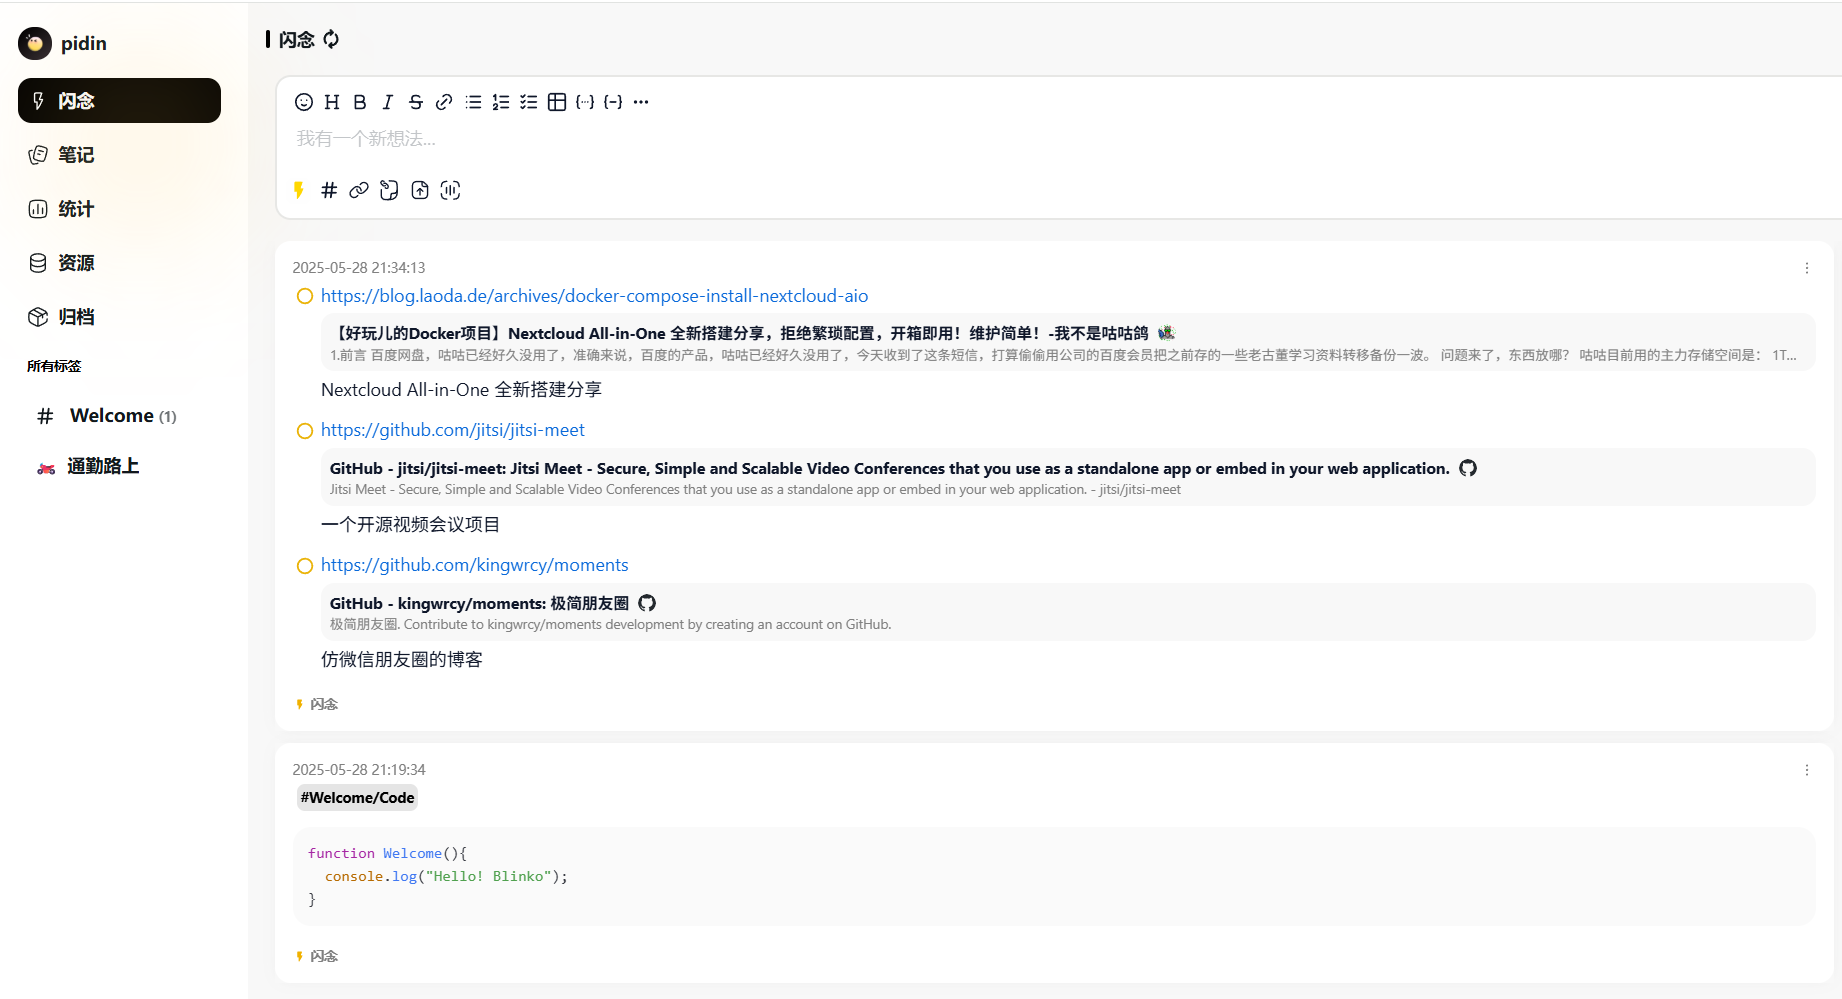Add a hashtag tag to note

[329, 190]
